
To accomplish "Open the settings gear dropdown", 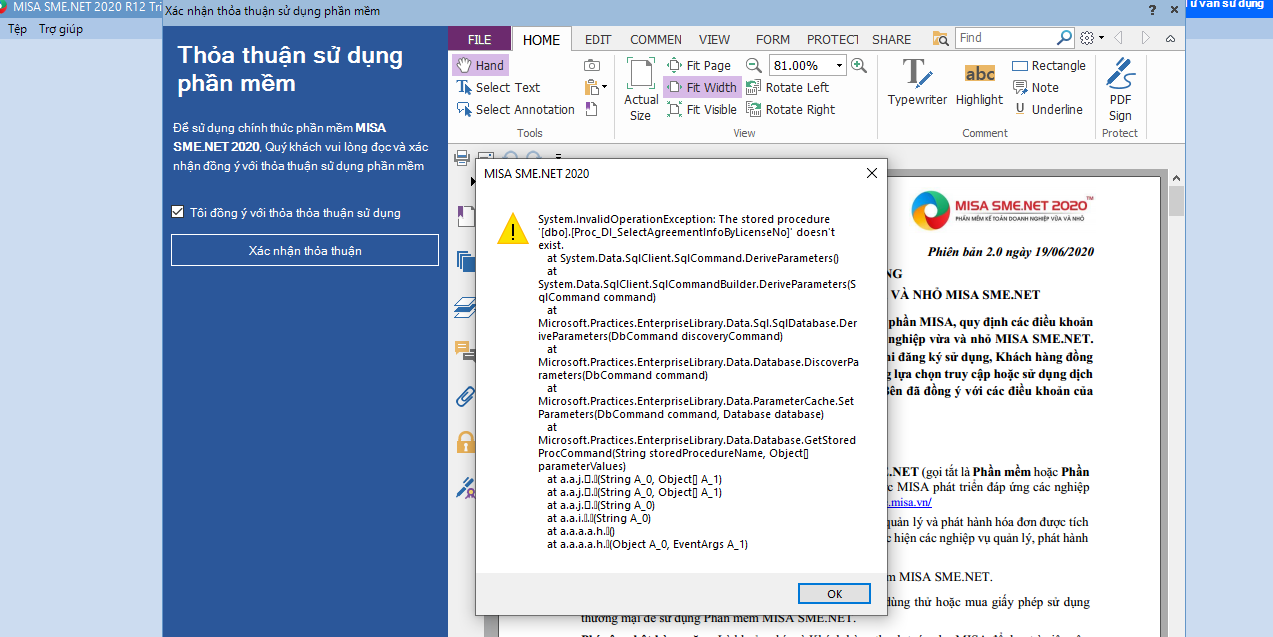I will tap(1092, 38).
